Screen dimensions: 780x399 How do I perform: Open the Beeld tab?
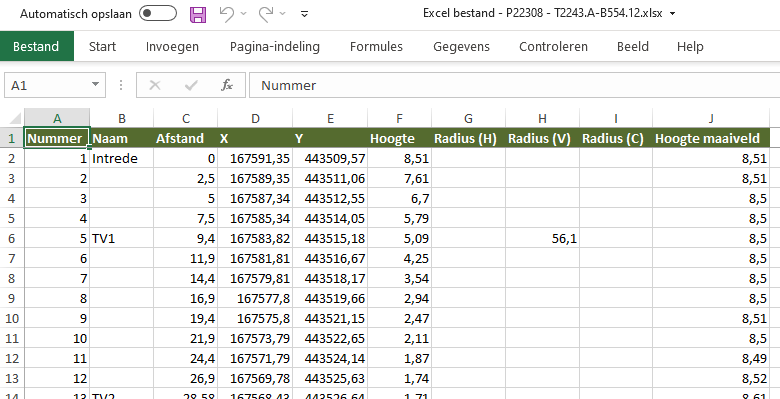[x=633, y=46]
